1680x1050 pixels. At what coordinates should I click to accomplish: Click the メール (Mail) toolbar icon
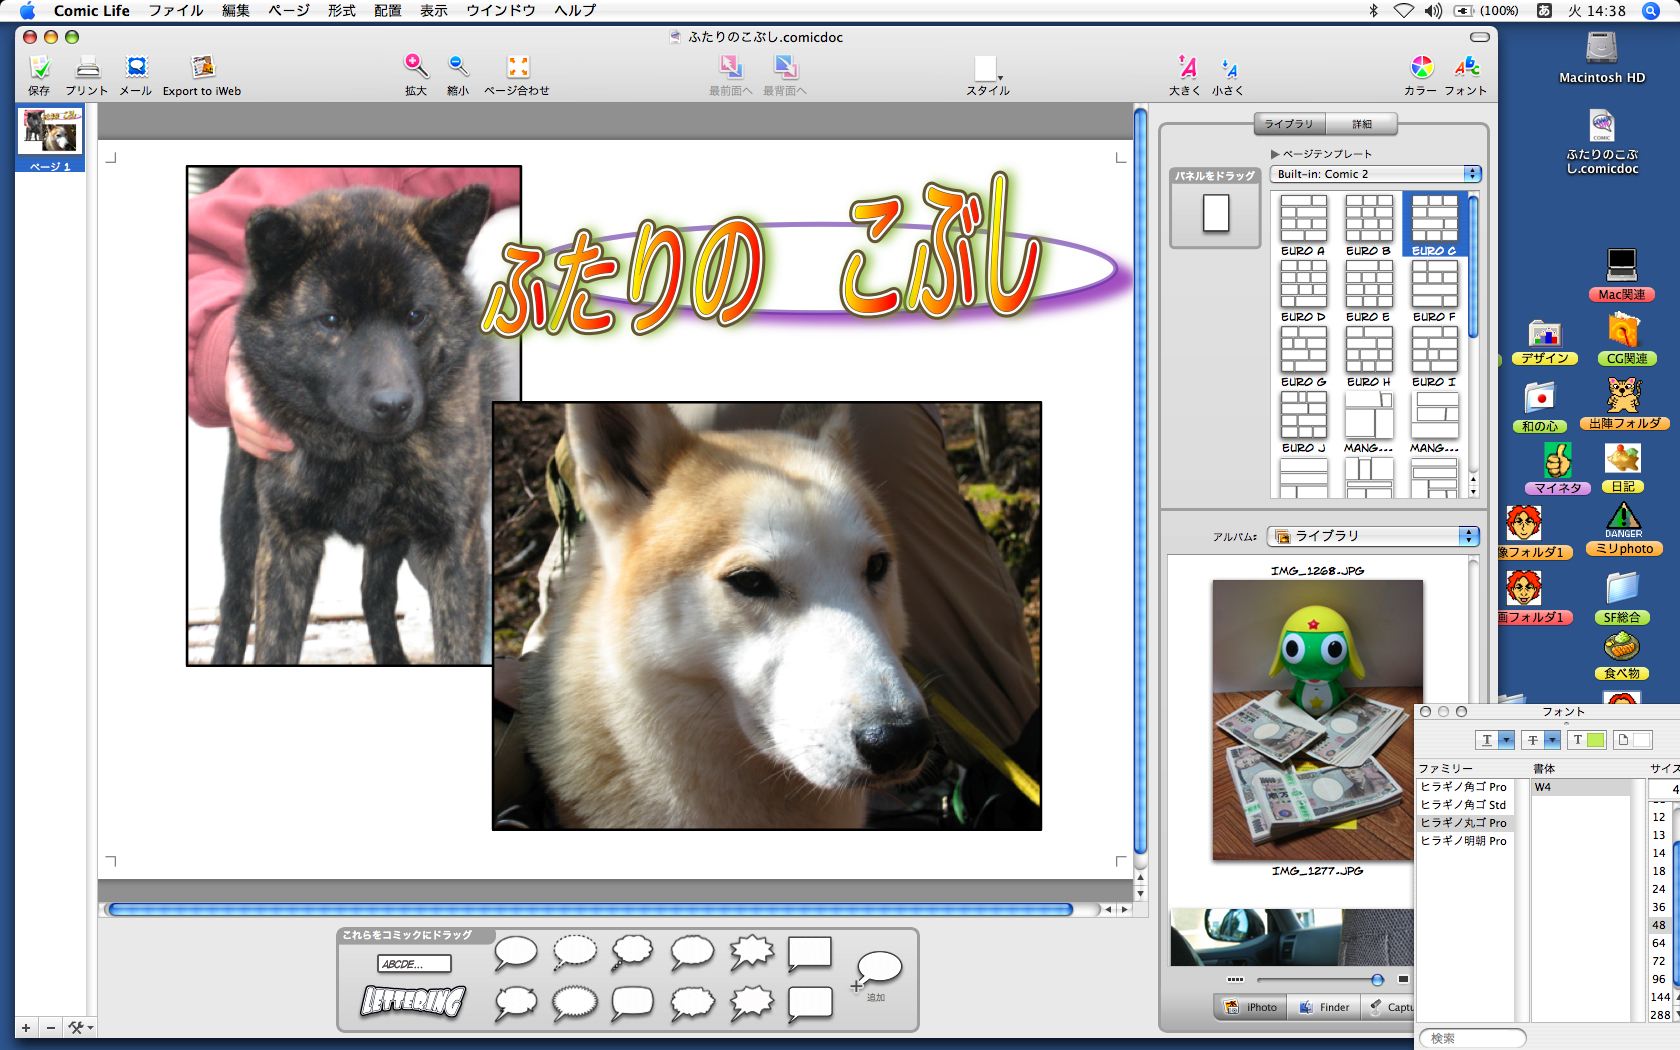136,67
